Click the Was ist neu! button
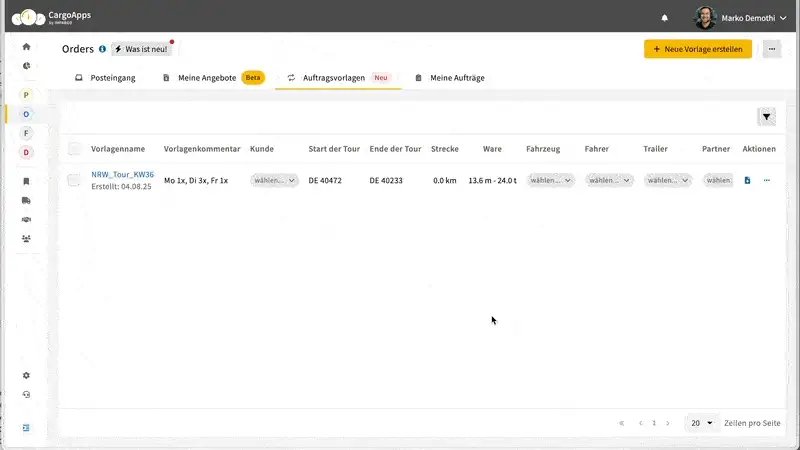800x450 pixels. pyautogui.click(x=141, y=49)
